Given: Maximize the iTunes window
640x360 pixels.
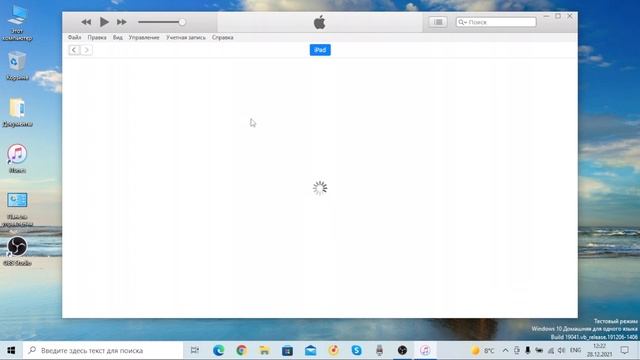Looking at the screenshot, I should (558, 16).
